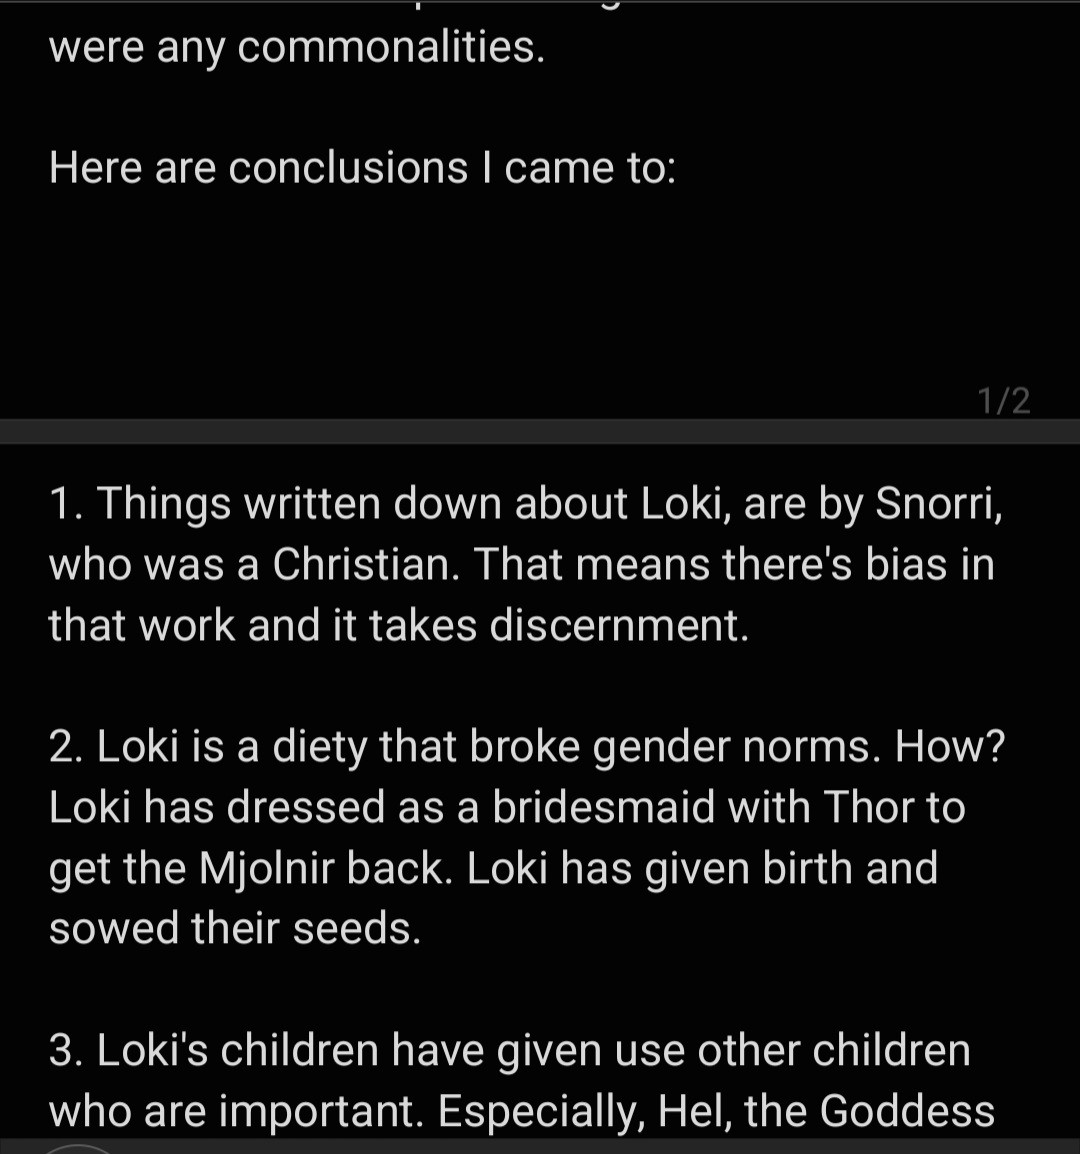1080x1154 pixels.
Task: Tap the partial circle avatar at bottom
Action: [x=77, y=1149]
